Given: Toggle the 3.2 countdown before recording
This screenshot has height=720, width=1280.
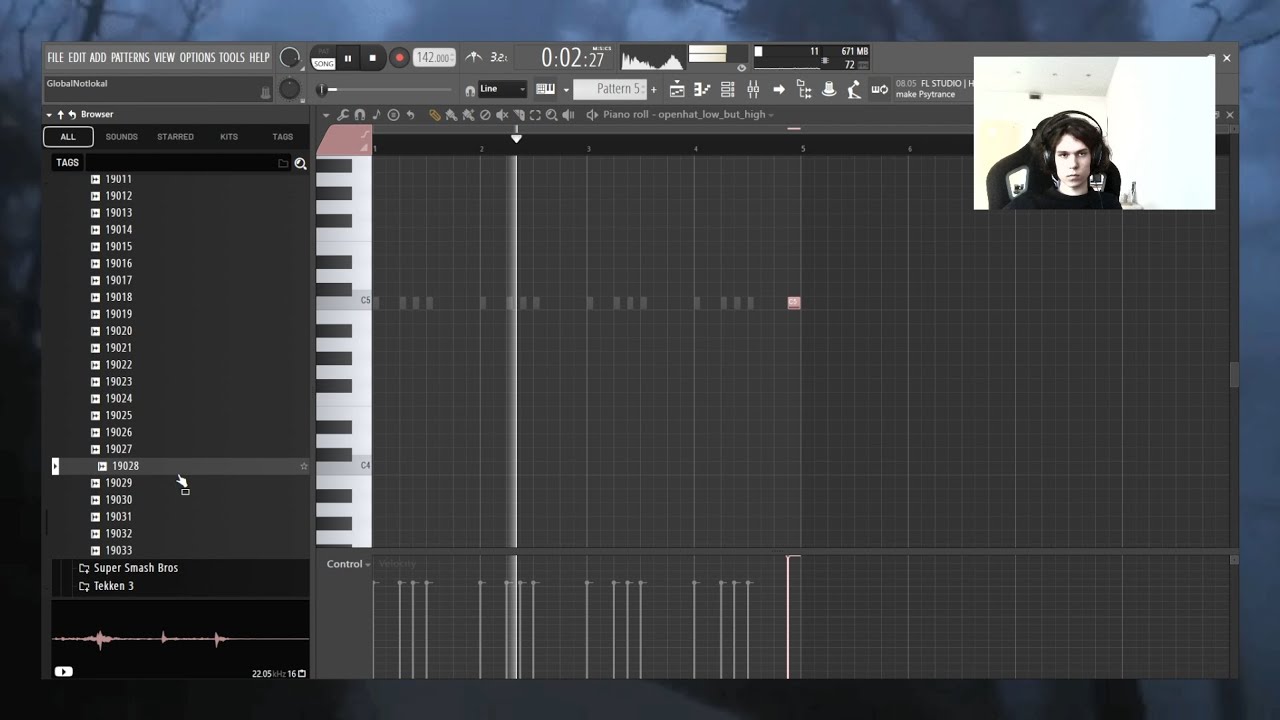Looking at the screenshot, I should coord(498,57).
